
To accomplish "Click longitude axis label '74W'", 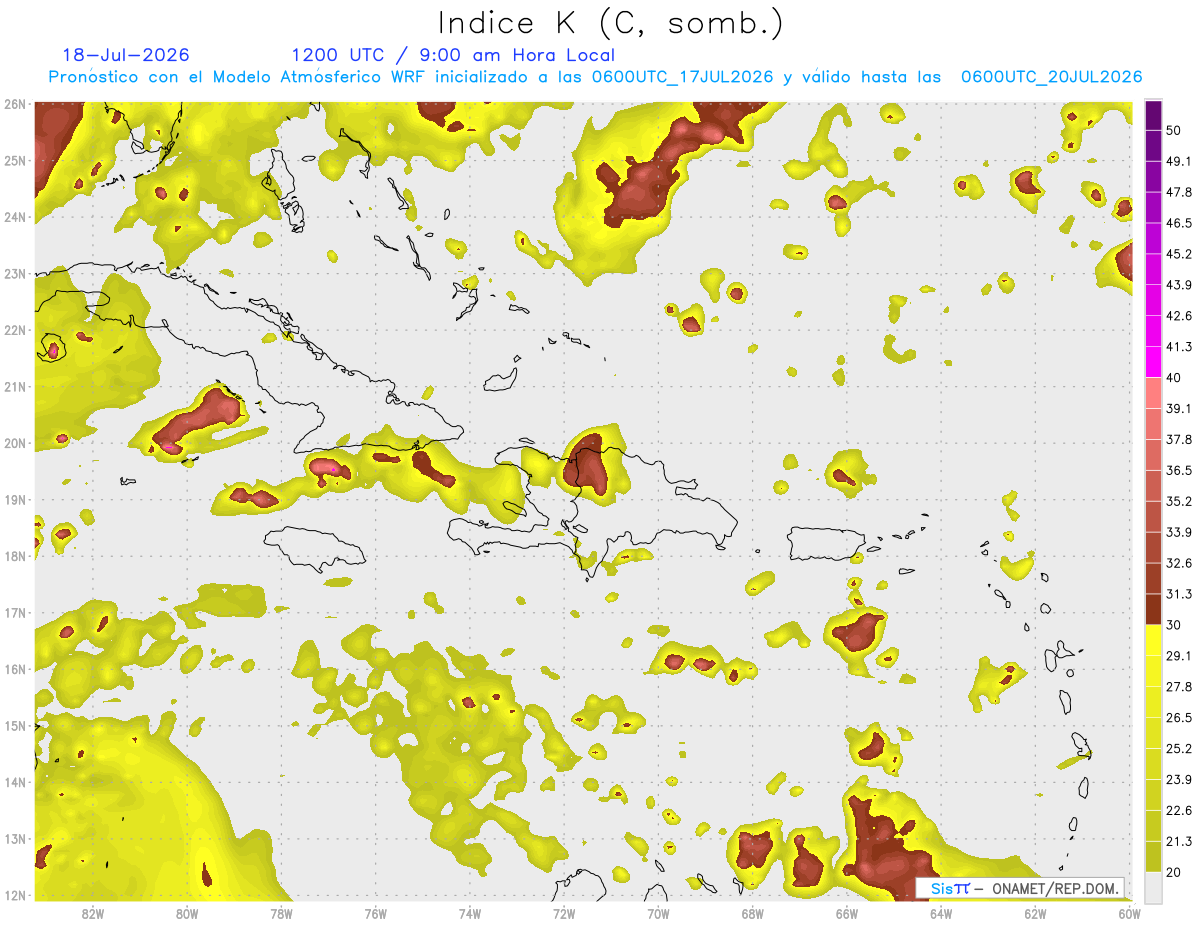I will click(x=470, y=913).
